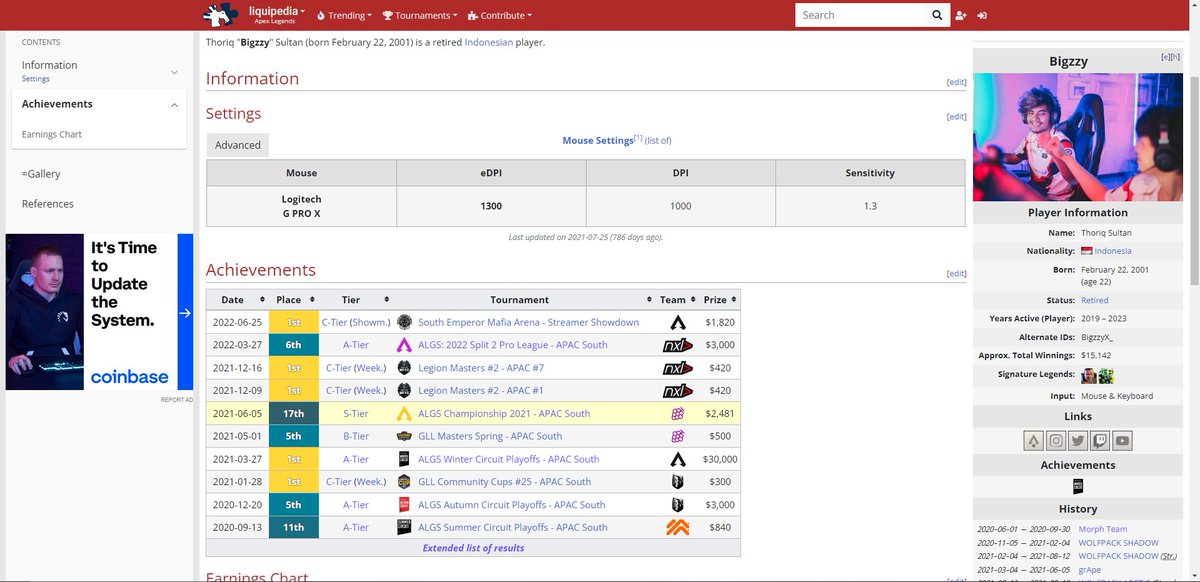Click inside the Search input field

[860, 15]
